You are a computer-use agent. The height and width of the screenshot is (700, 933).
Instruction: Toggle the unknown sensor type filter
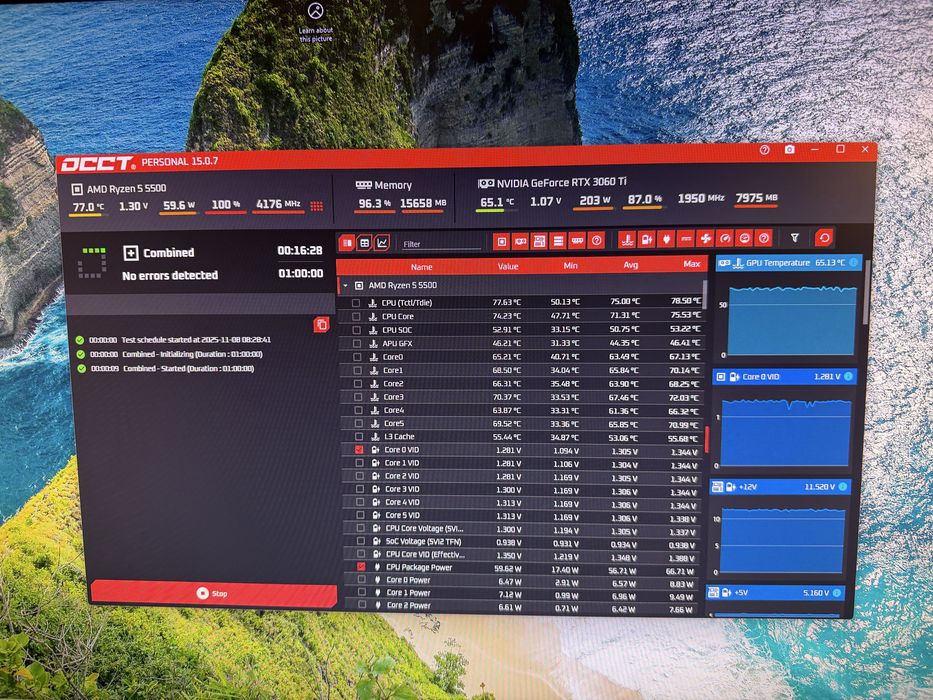(x=764, y=238)
